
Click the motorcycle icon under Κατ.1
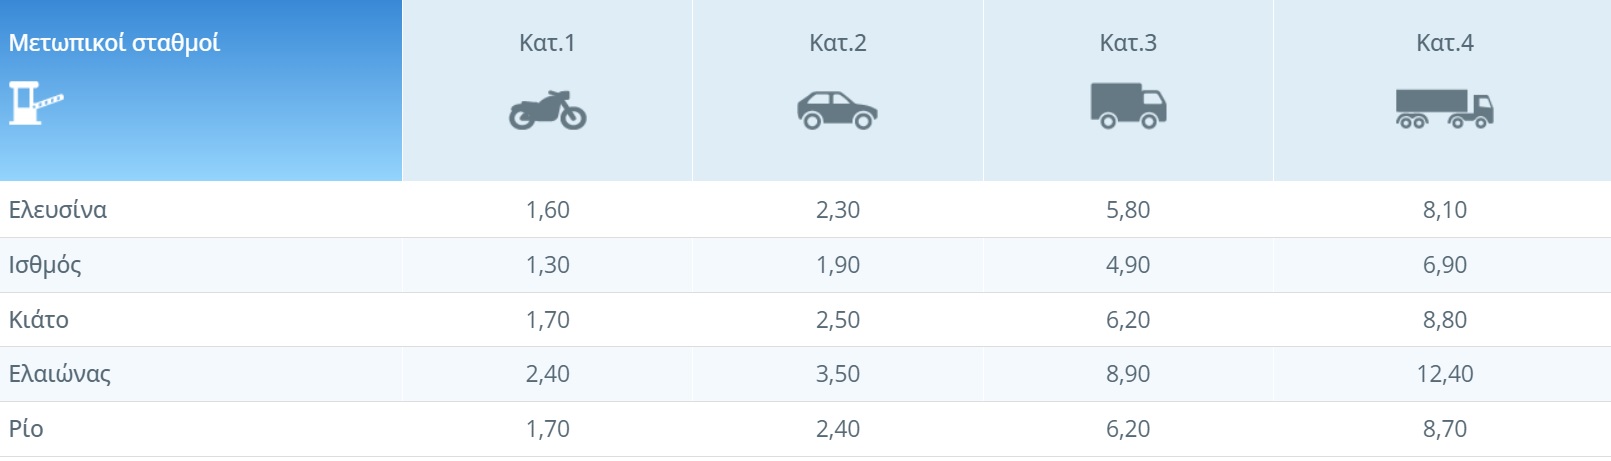pyautogui.click(x=547, y=110)
